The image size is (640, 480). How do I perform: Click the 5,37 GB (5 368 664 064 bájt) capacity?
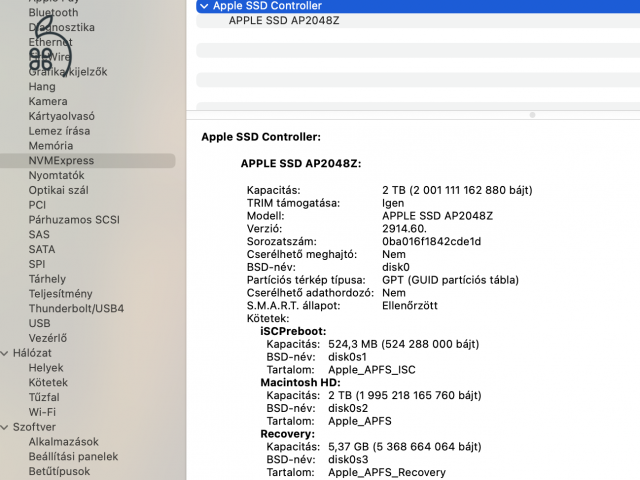(x=405, y=447)
